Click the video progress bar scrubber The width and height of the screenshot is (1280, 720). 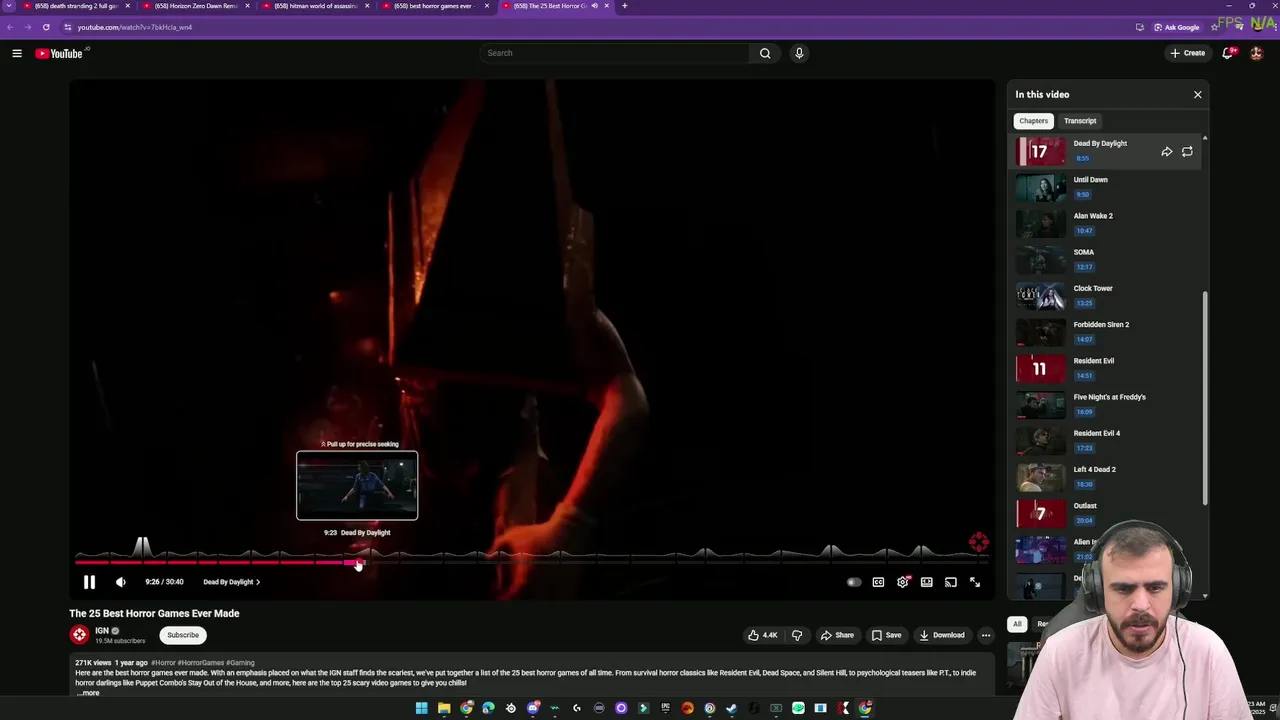coord(357,563)
